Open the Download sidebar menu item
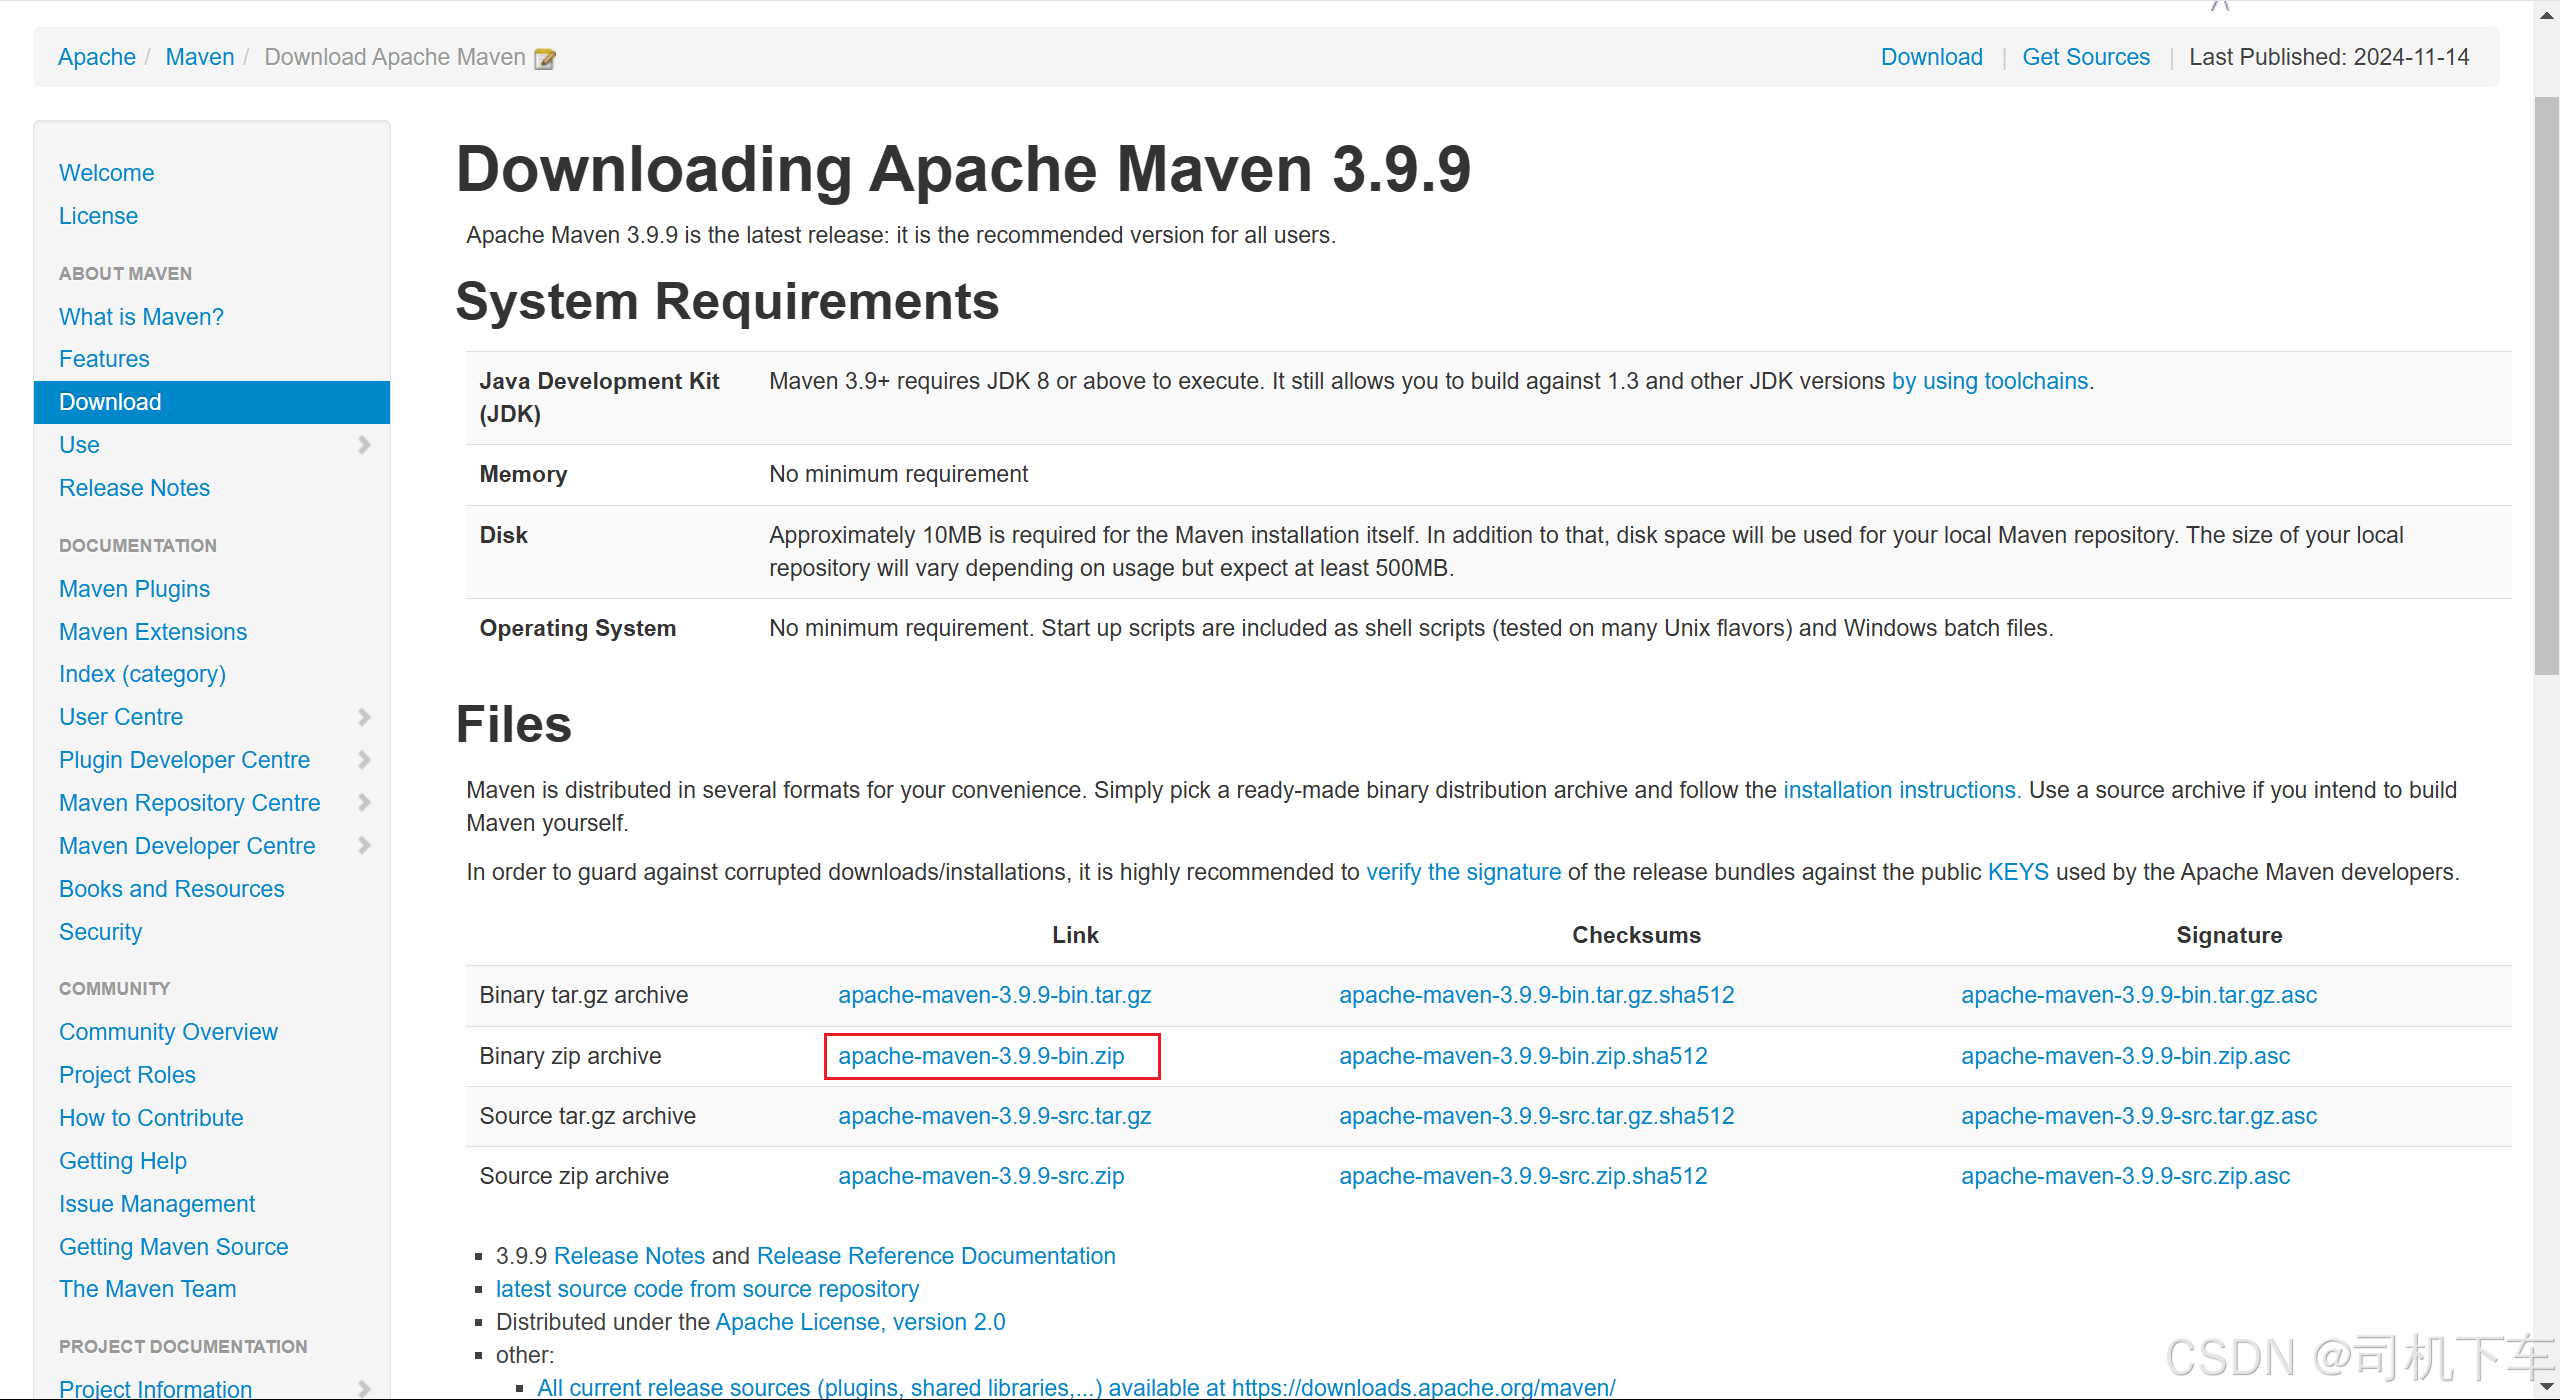Viewport: 2560px width, 1400px height. click(x=110, y=402)
